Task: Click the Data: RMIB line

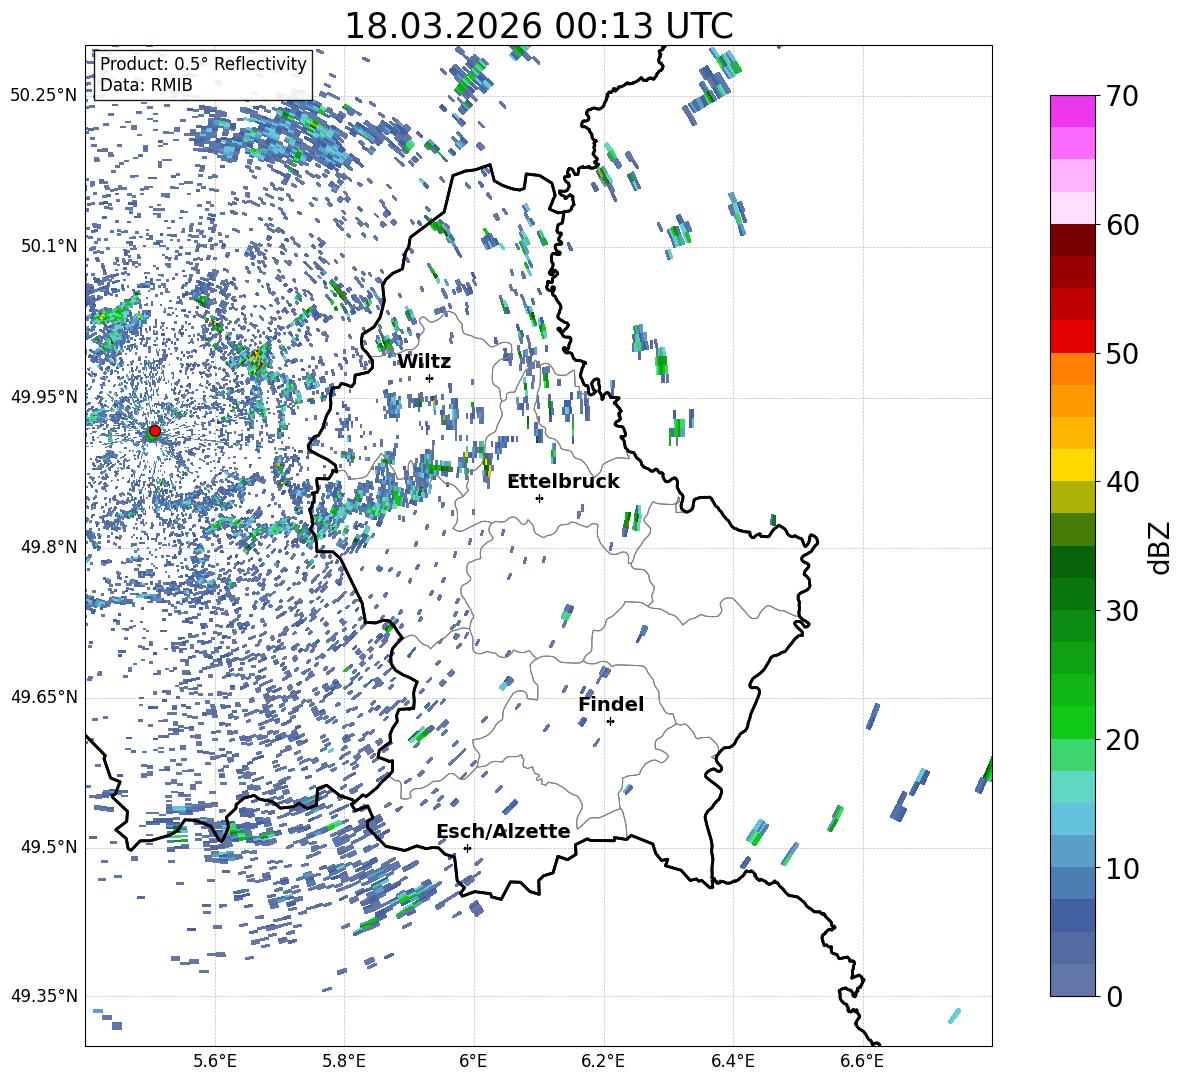Action: click(146, 85)
